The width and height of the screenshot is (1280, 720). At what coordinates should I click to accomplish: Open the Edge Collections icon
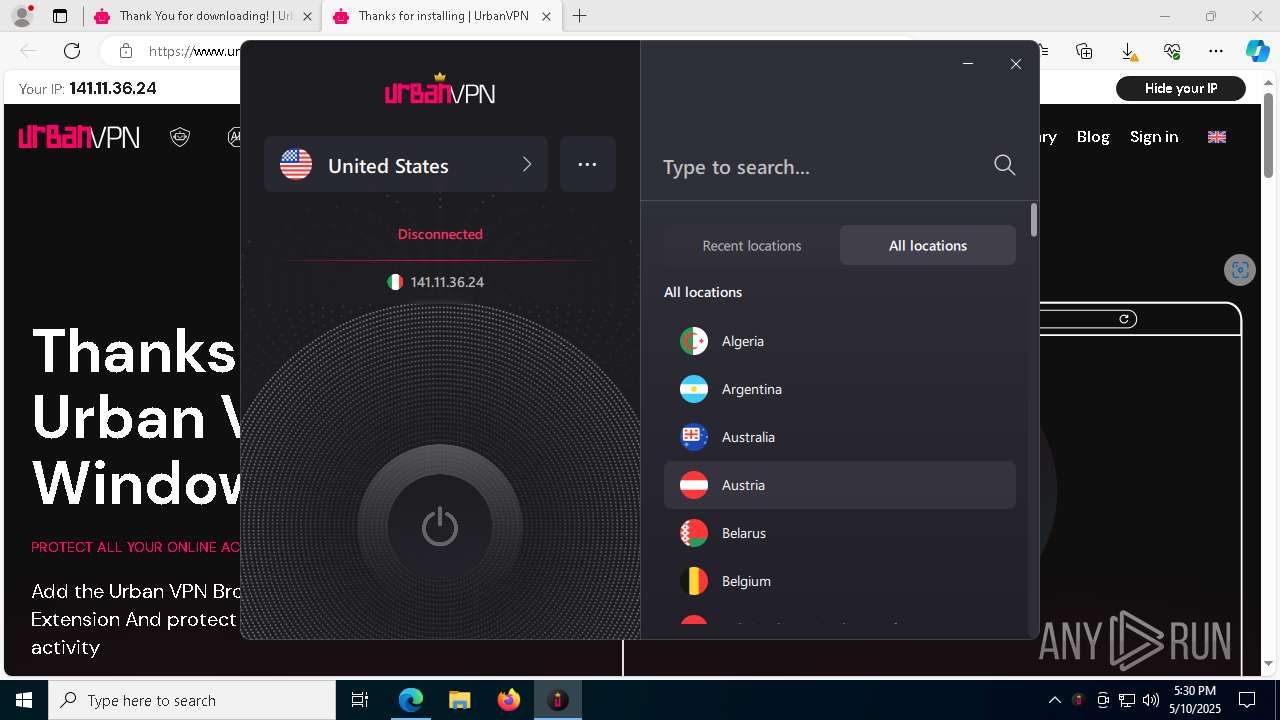pyautogui.click(x=1084, y=51)
